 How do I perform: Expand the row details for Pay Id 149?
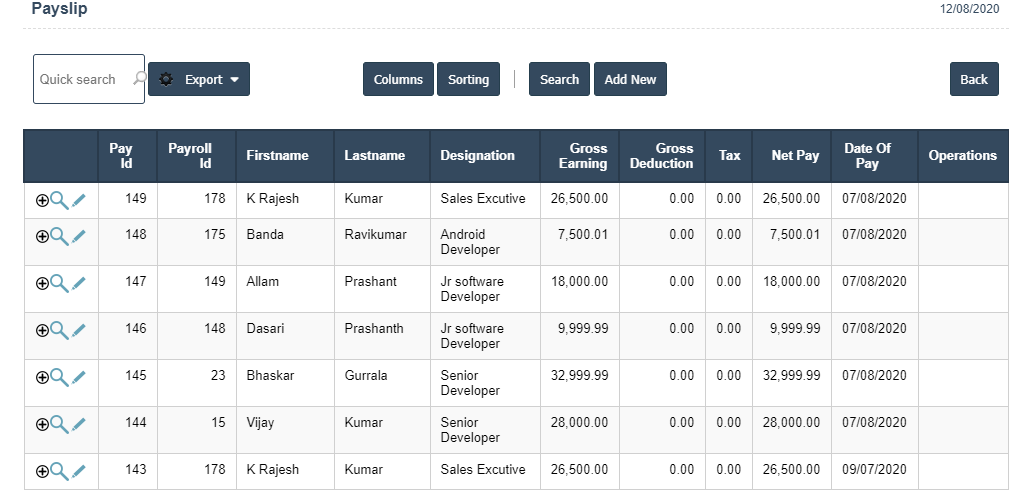(x=42, y=200)
